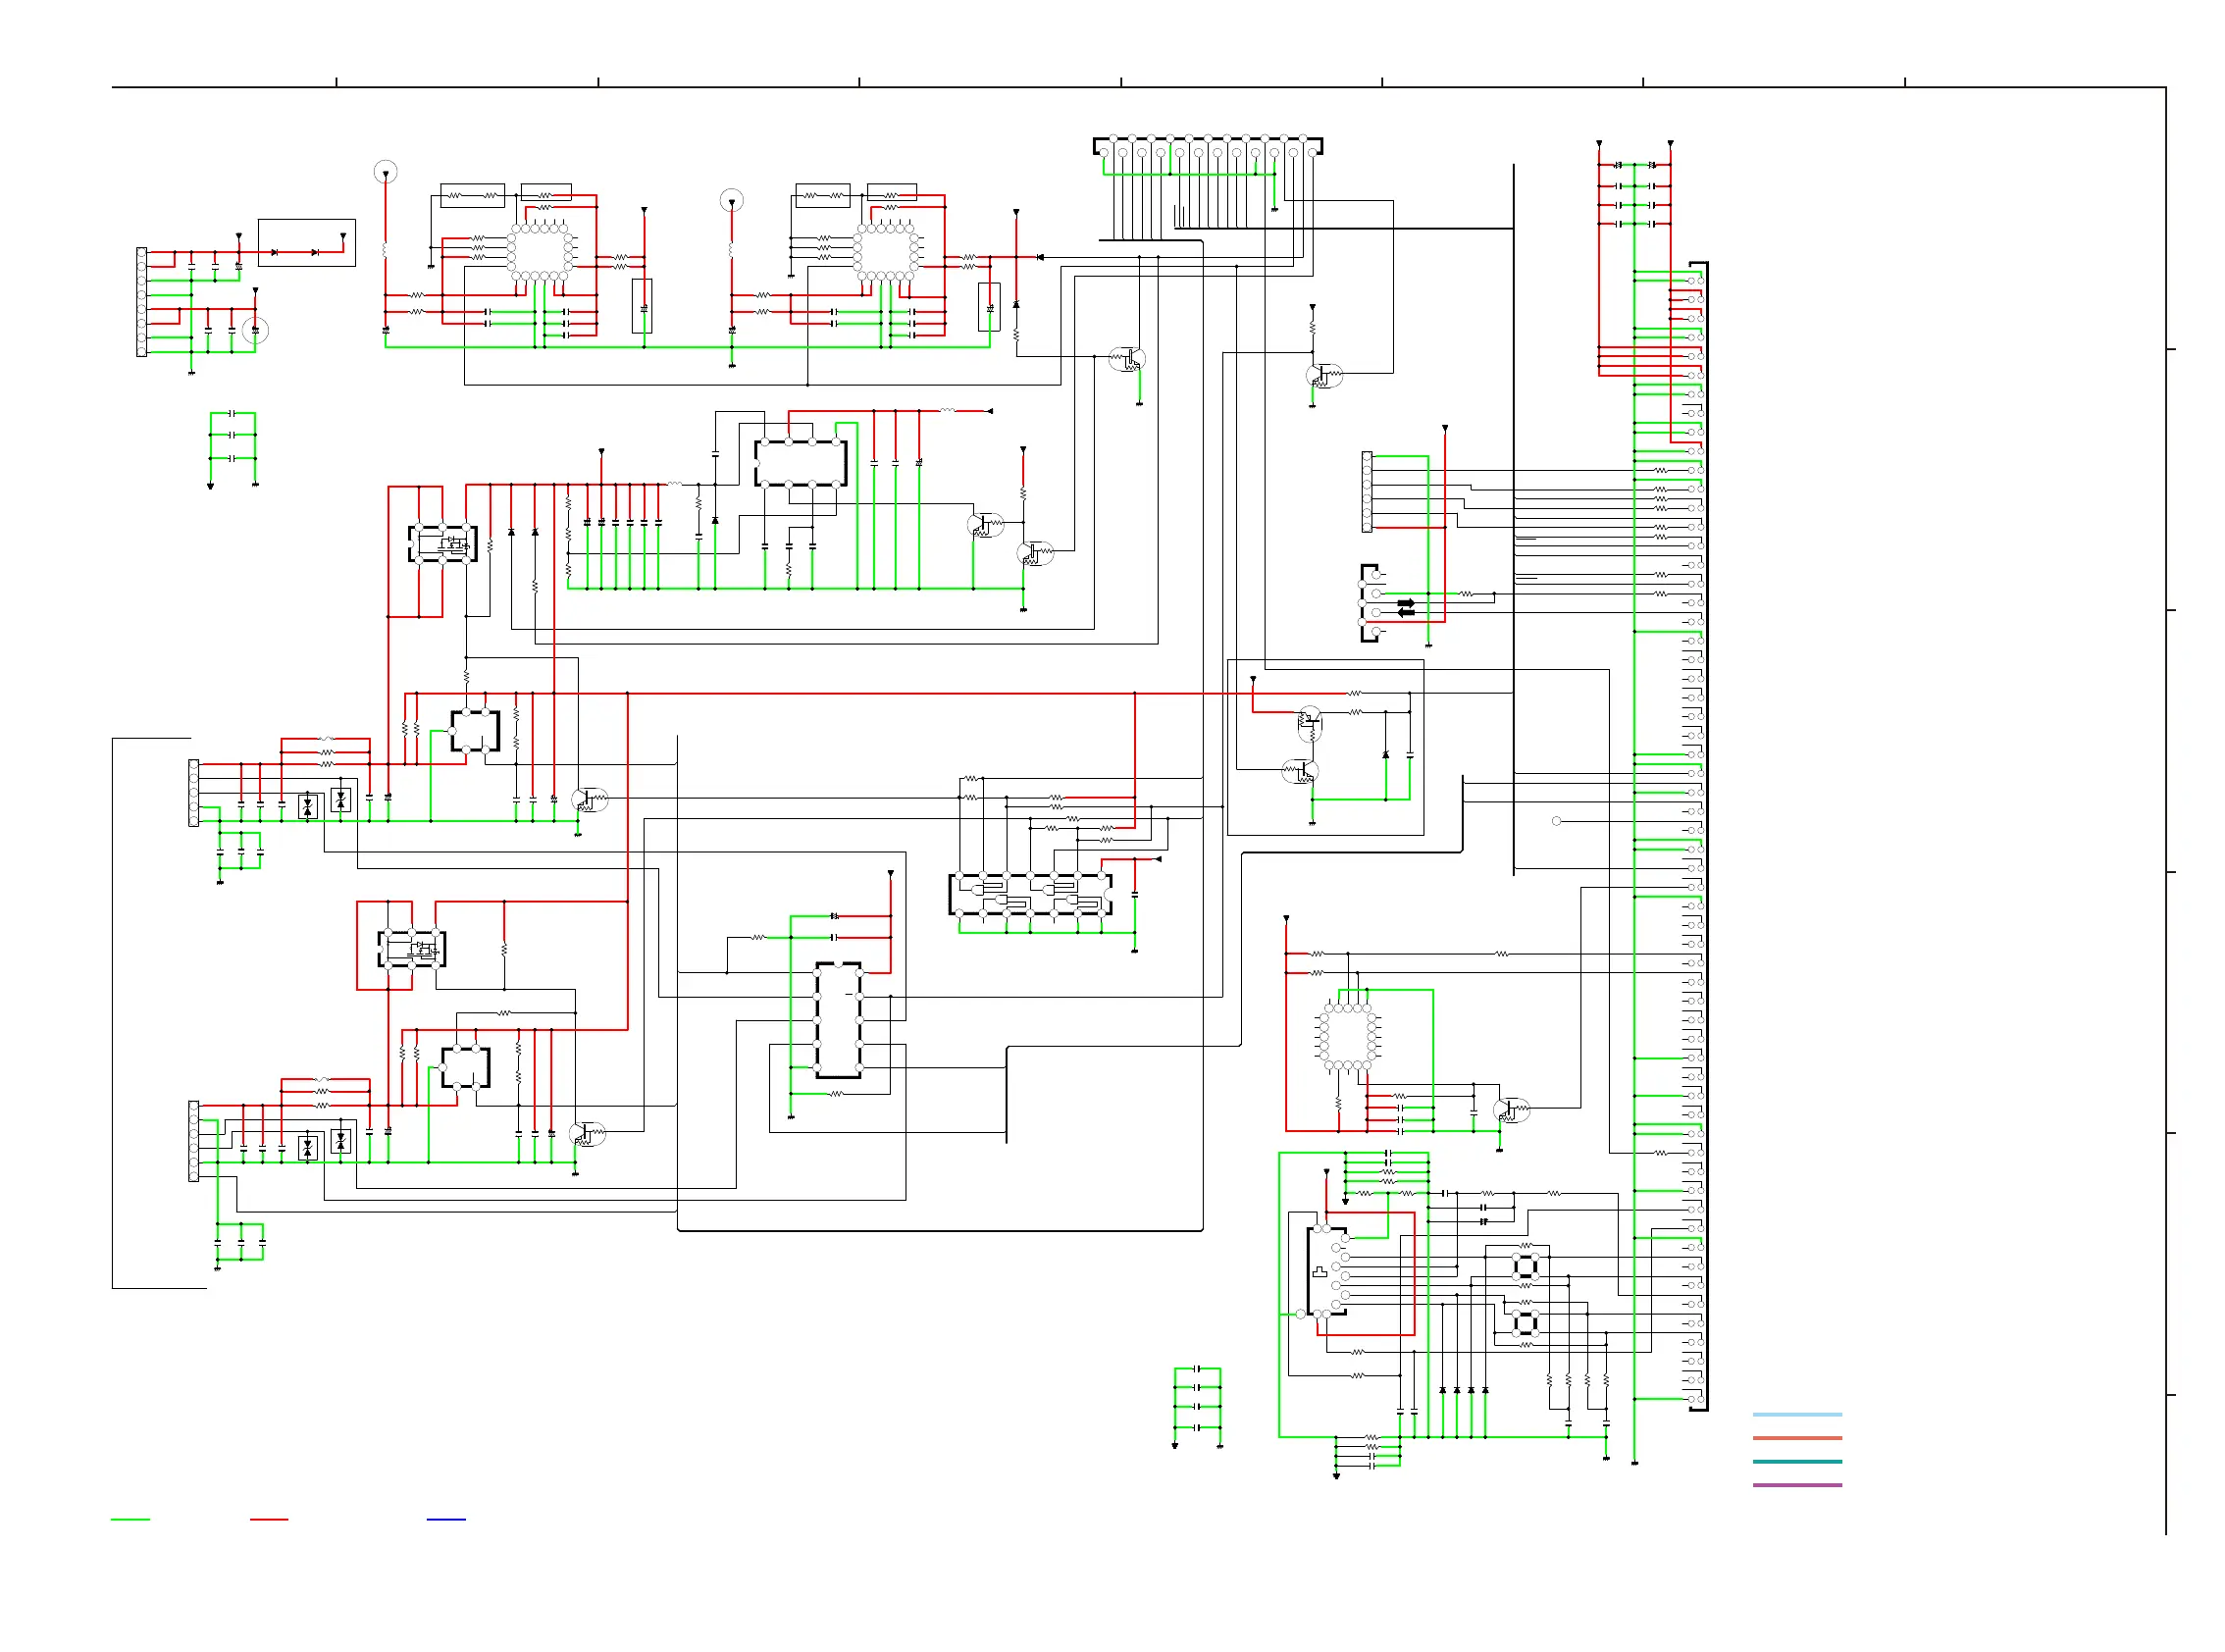The width and height of the screenshot is (2225, 1652).
Task: Click the lone test point circle near right connector
Action: coord(1556,821)
